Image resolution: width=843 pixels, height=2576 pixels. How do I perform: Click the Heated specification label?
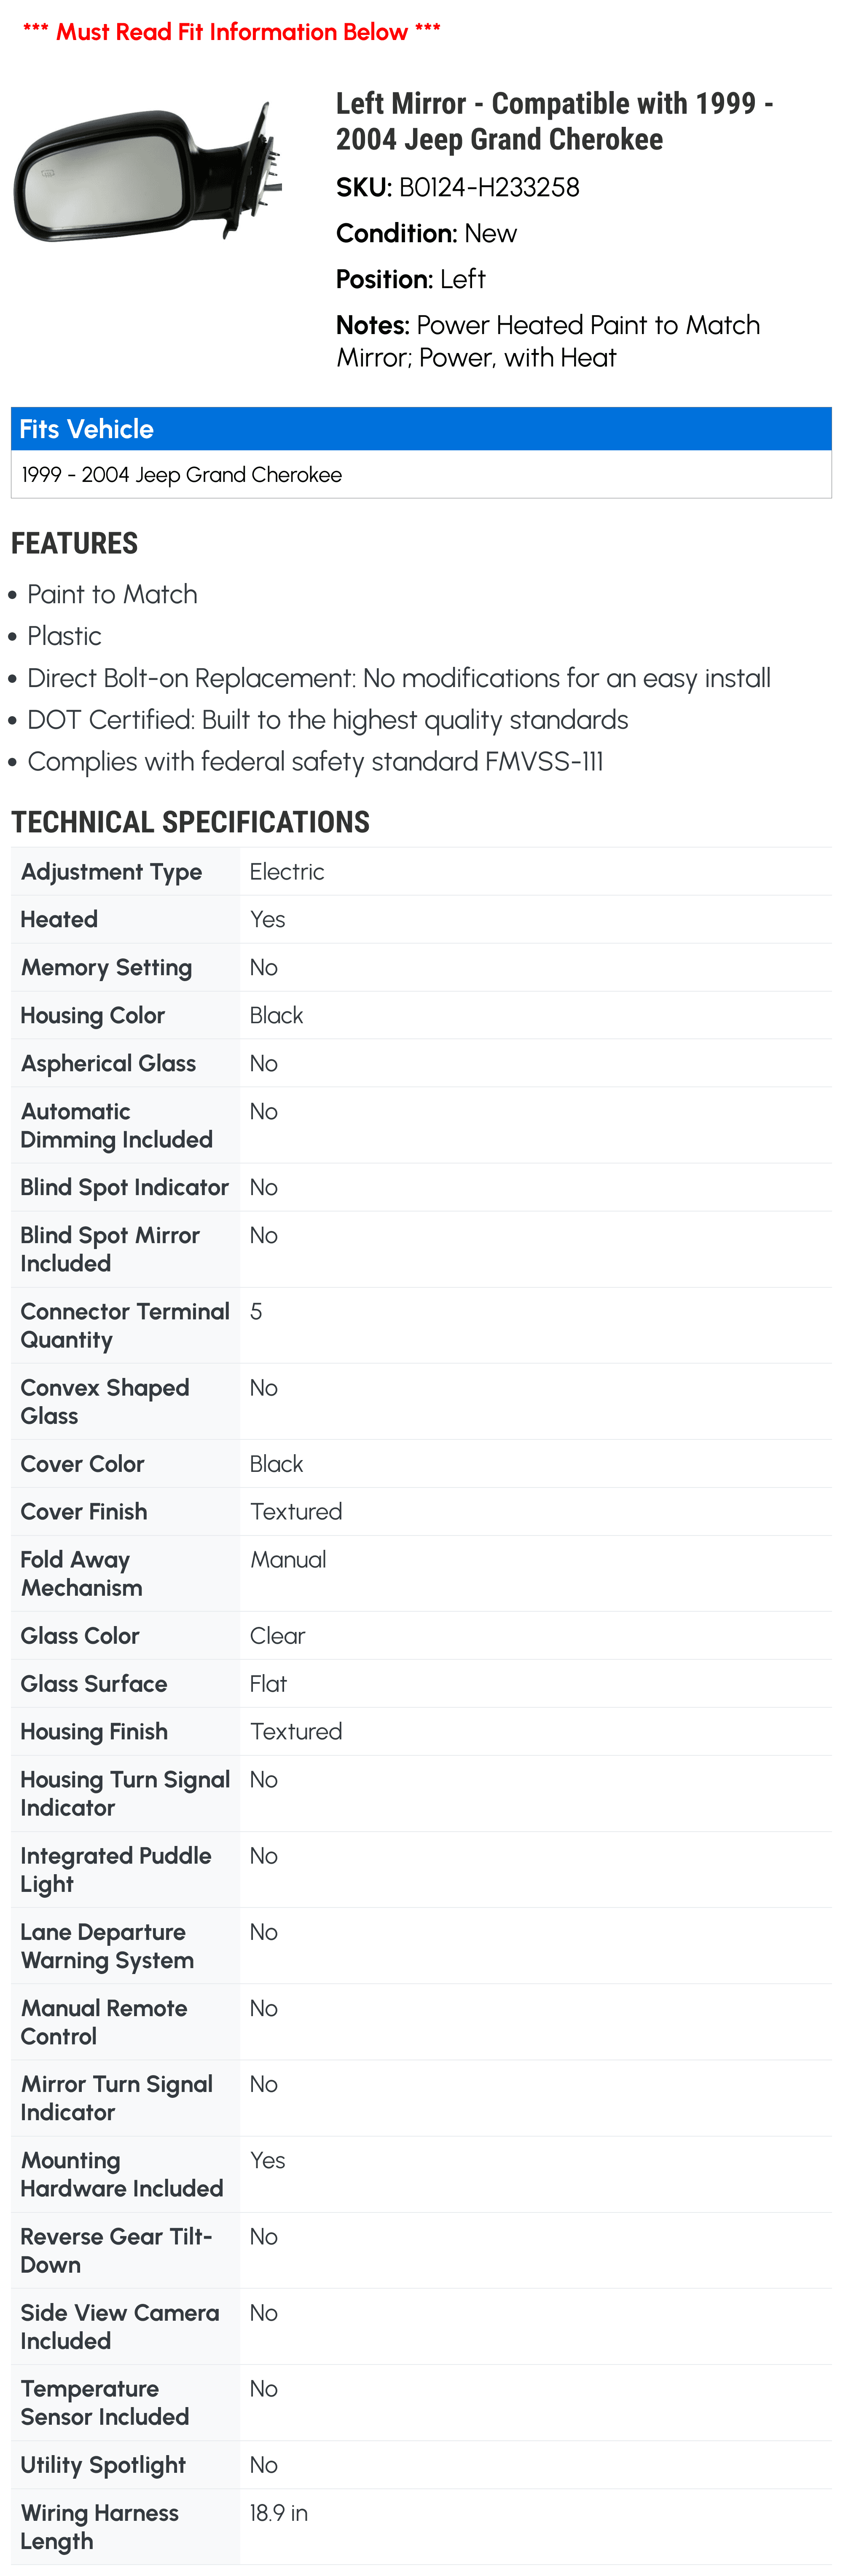[59, 920]
